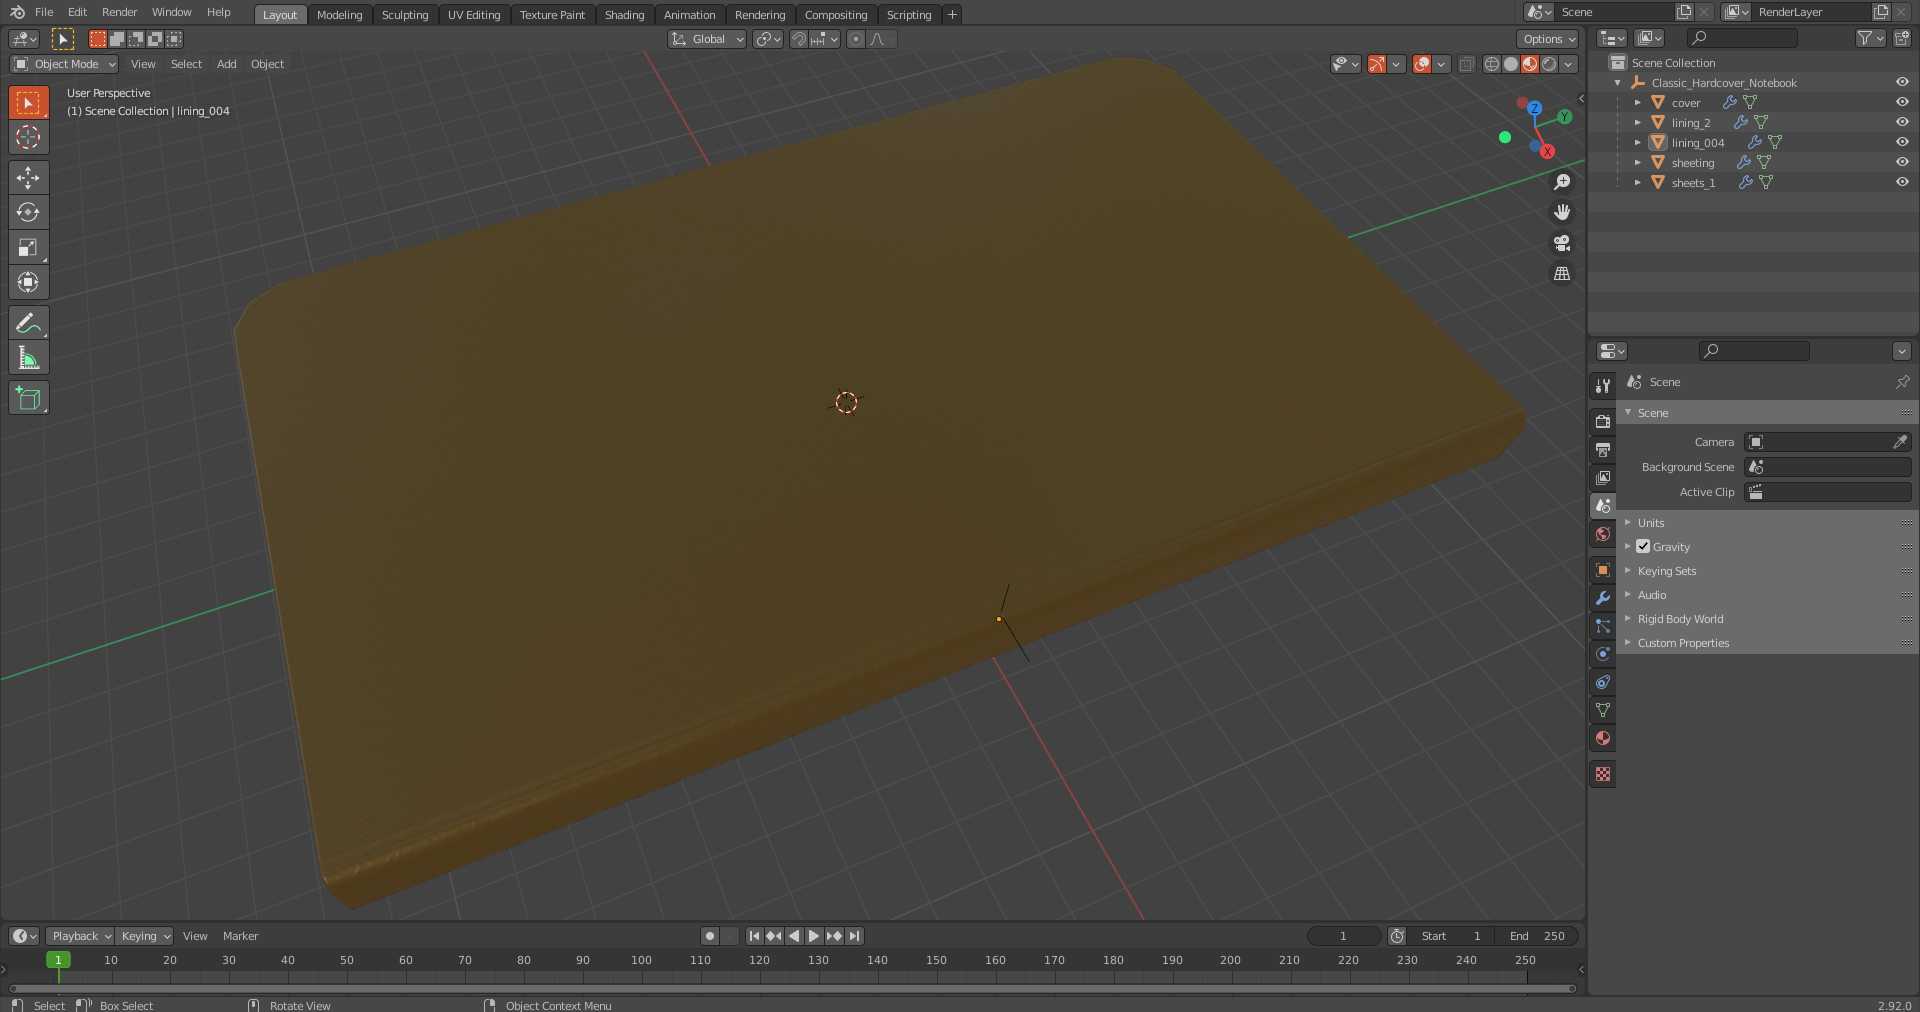Image resolution: width=1920 pixels, height=1012 pixels.
Task: Hide the sheeting object in outliner
Action: pyautogui.click(x=1902, y=162)
